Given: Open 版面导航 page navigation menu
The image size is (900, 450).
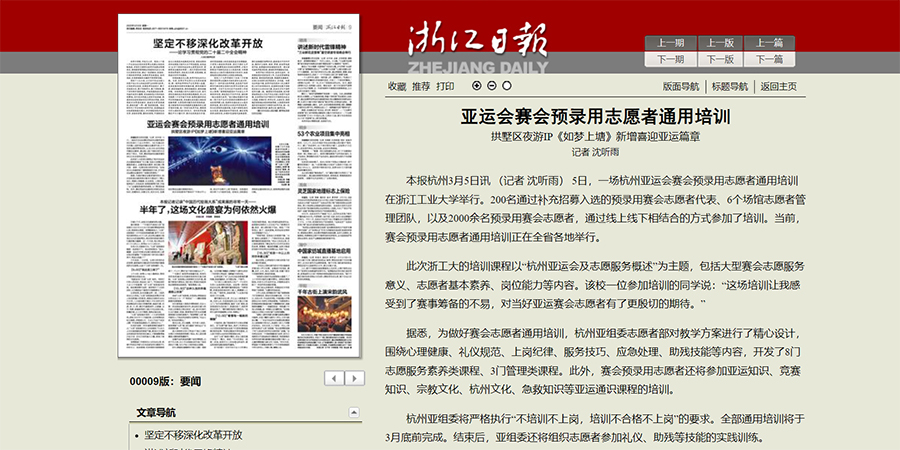Looking at the screenshot, I should [x=681, y=87].
